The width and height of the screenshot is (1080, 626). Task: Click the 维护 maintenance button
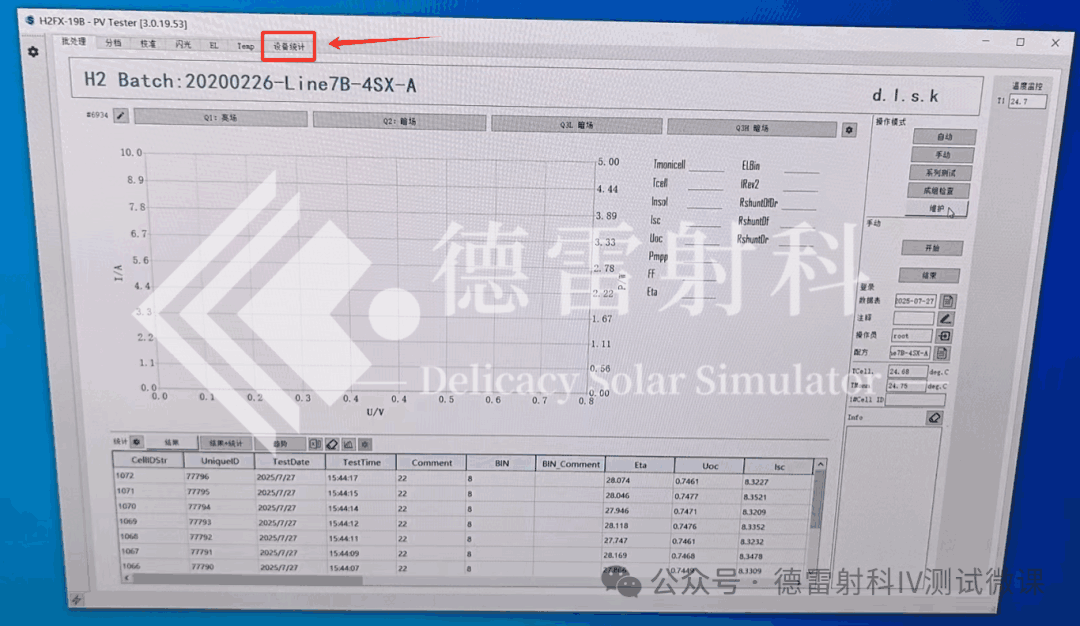tap(938, 208)
